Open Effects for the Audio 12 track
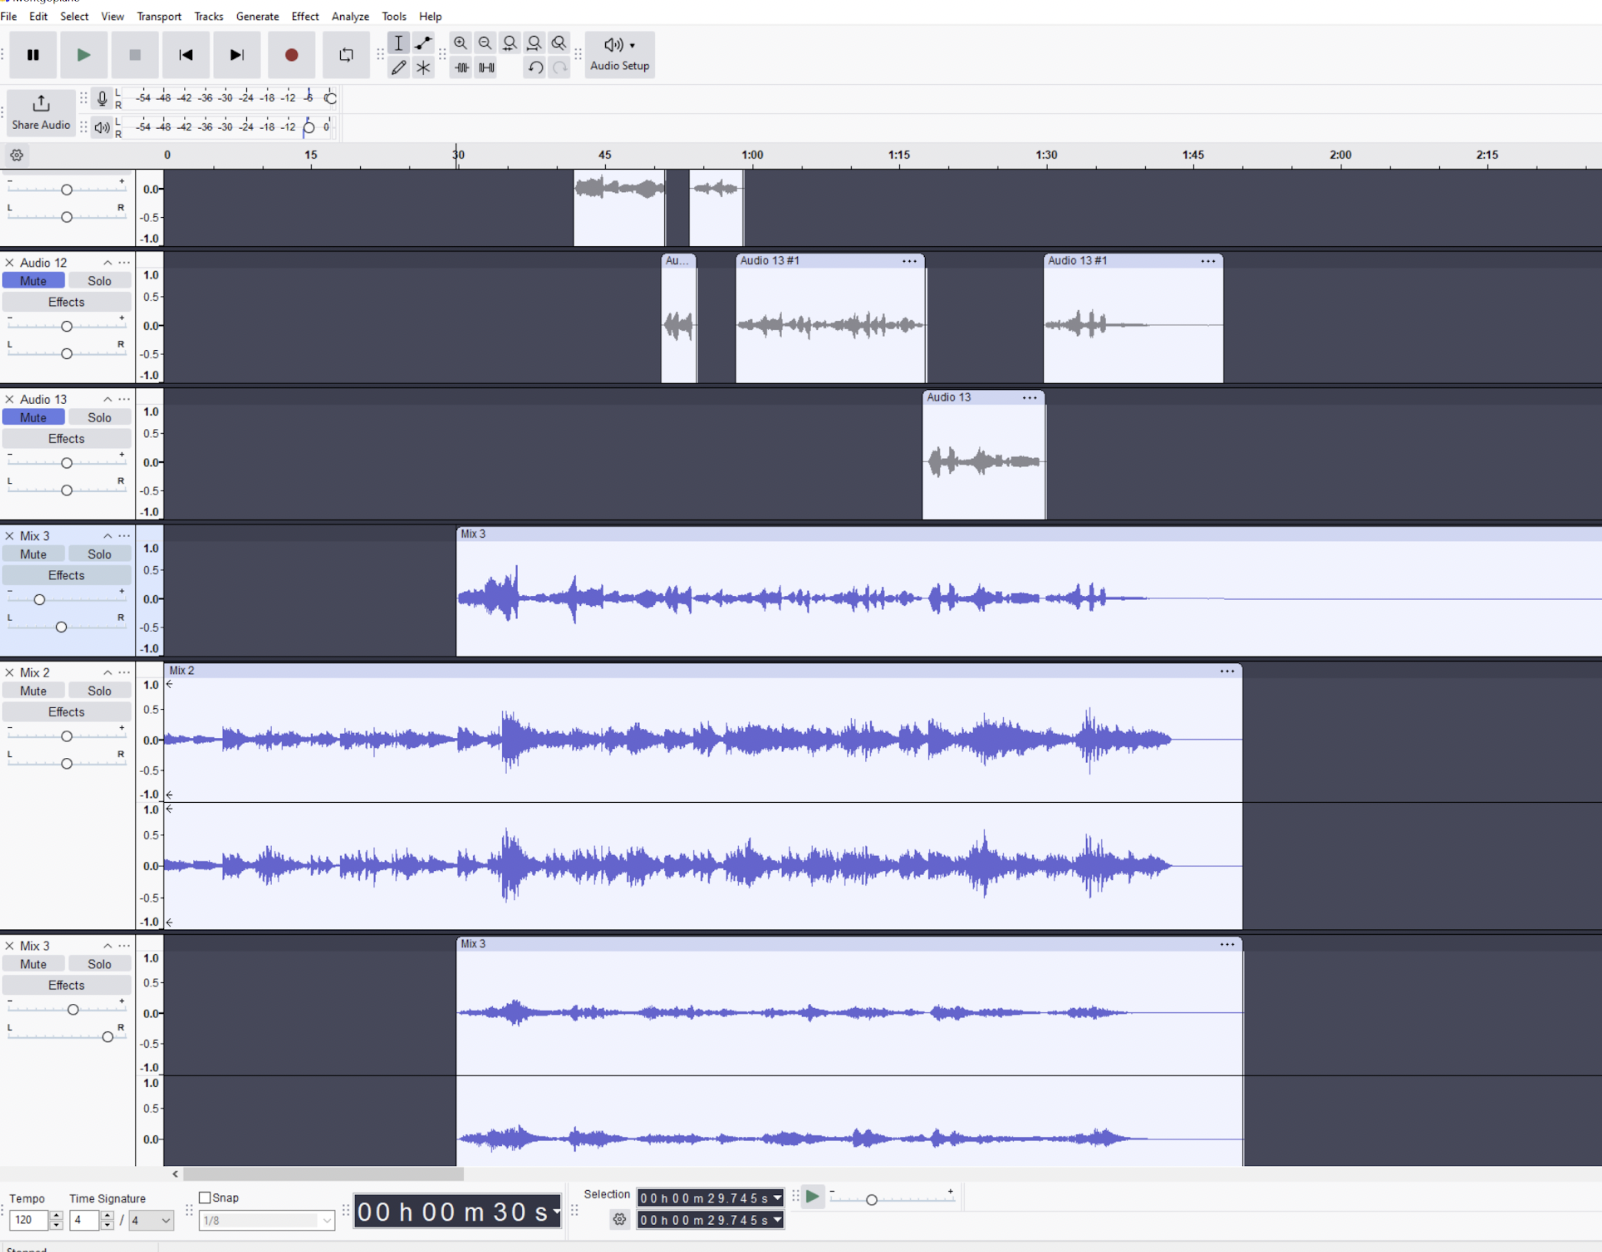Viewport: 1602px width, 1252px height. pyautogui.click(x=67, y=302)
